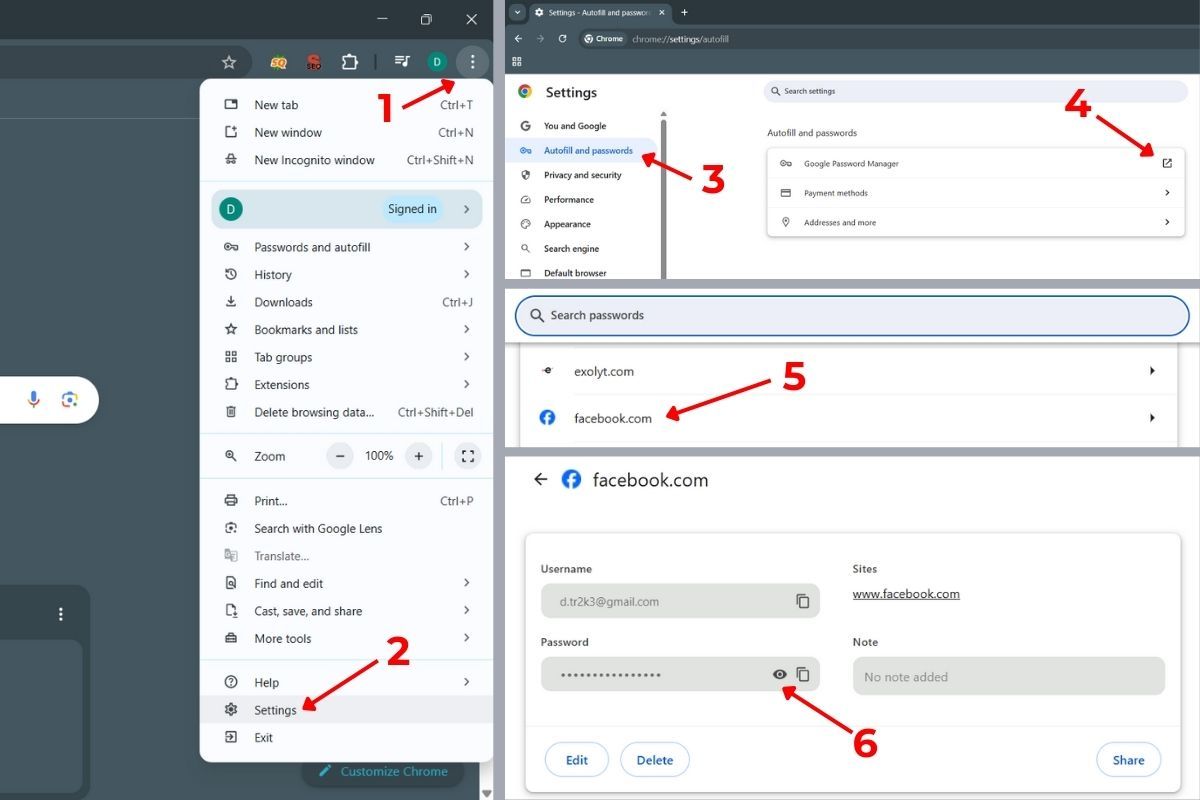Select New tab from the menu

pos(347,105)
